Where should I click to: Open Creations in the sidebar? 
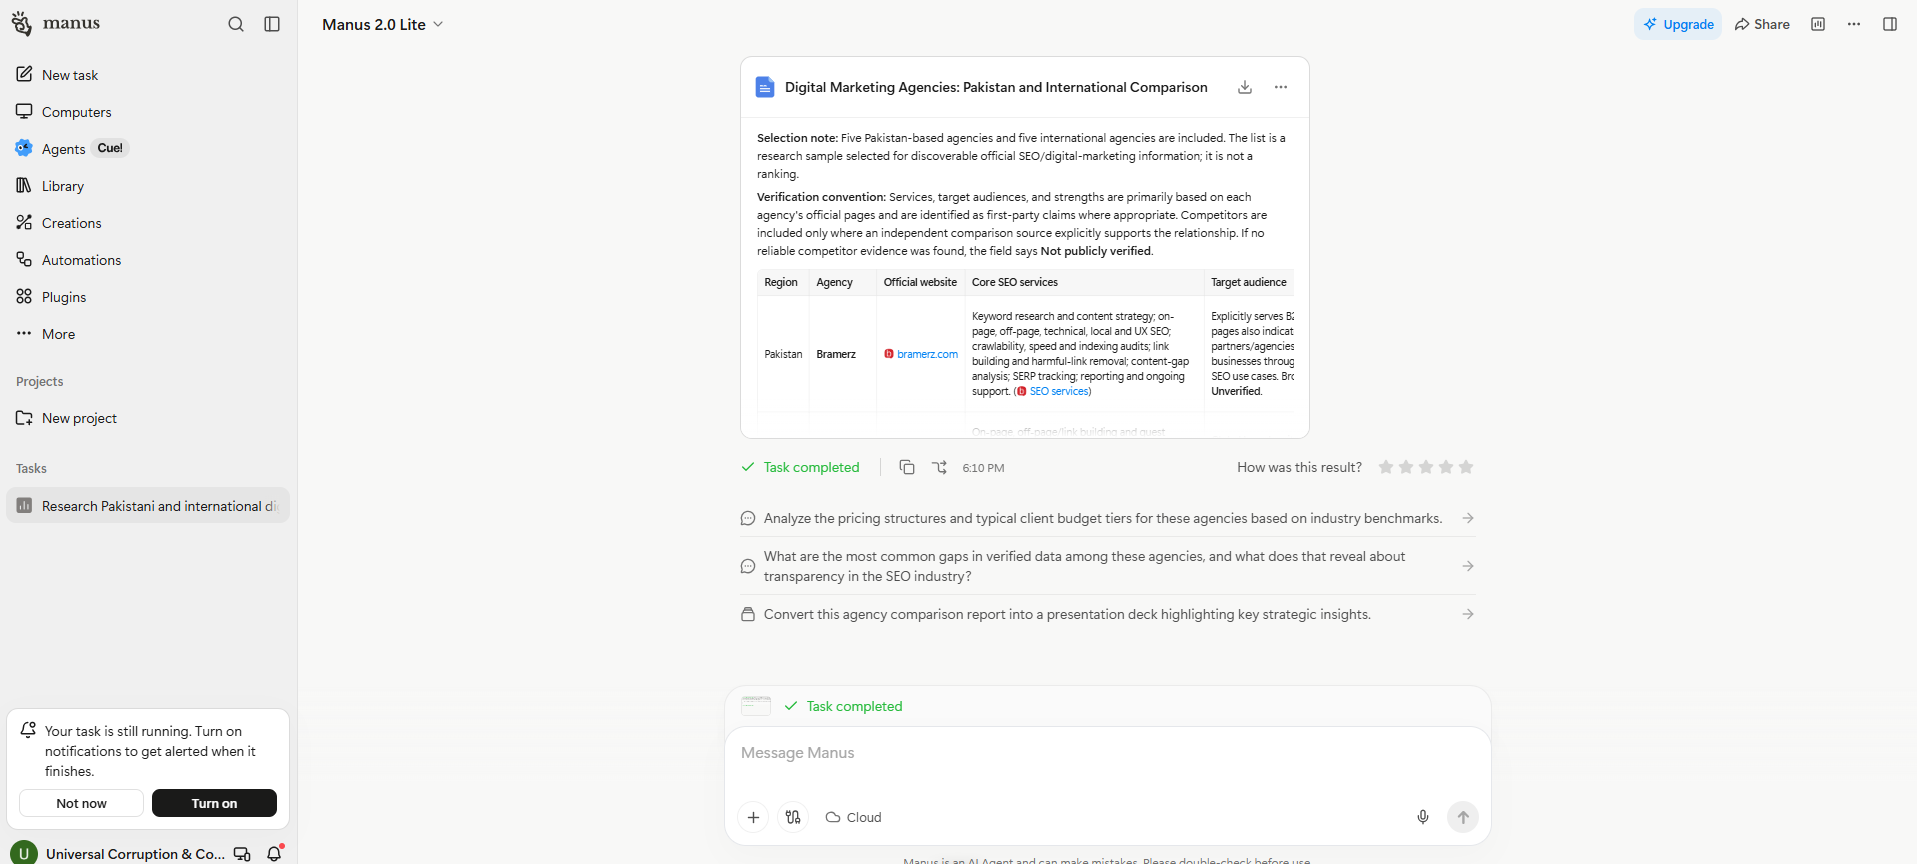click(148, 223)
